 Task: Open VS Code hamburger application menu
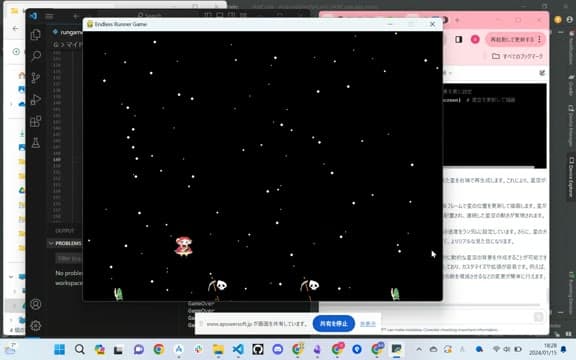point(50,16)
